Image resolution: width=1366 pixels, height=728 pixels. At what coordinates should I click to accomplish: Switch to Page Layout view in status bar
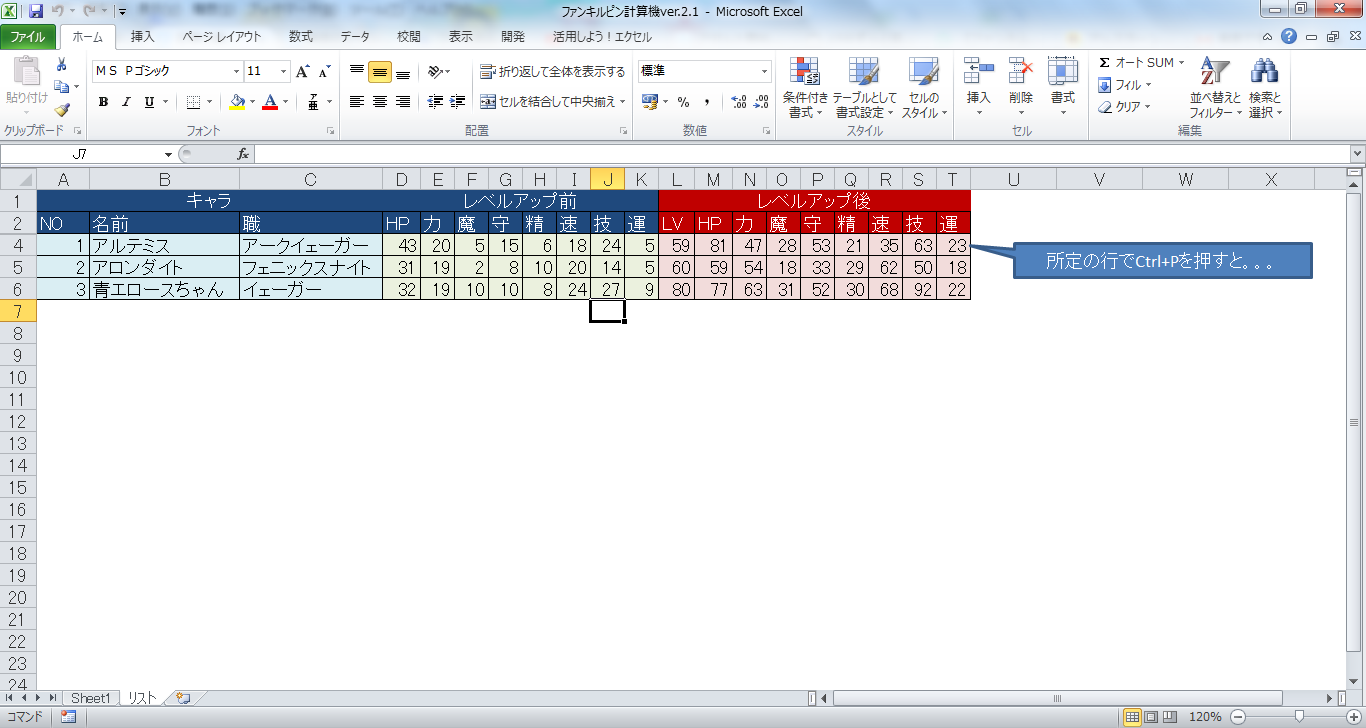pos(1151,717)
